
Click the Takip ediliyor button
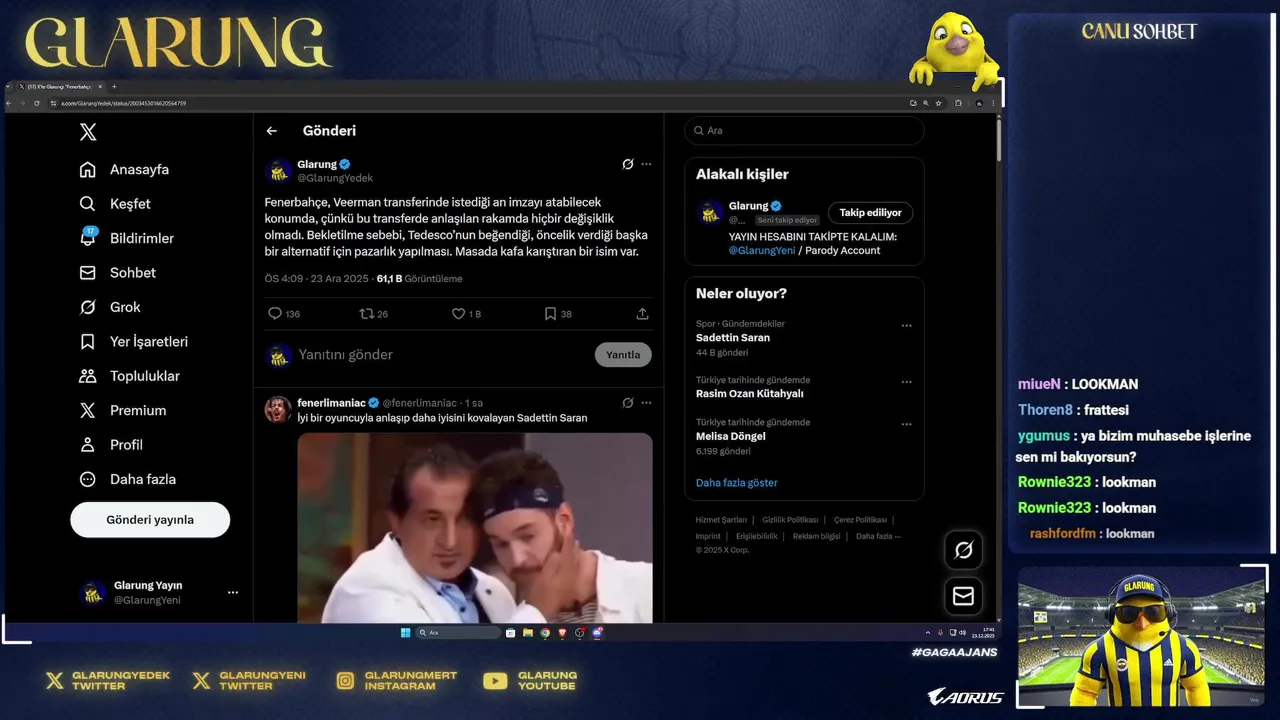tap(870, 213)
